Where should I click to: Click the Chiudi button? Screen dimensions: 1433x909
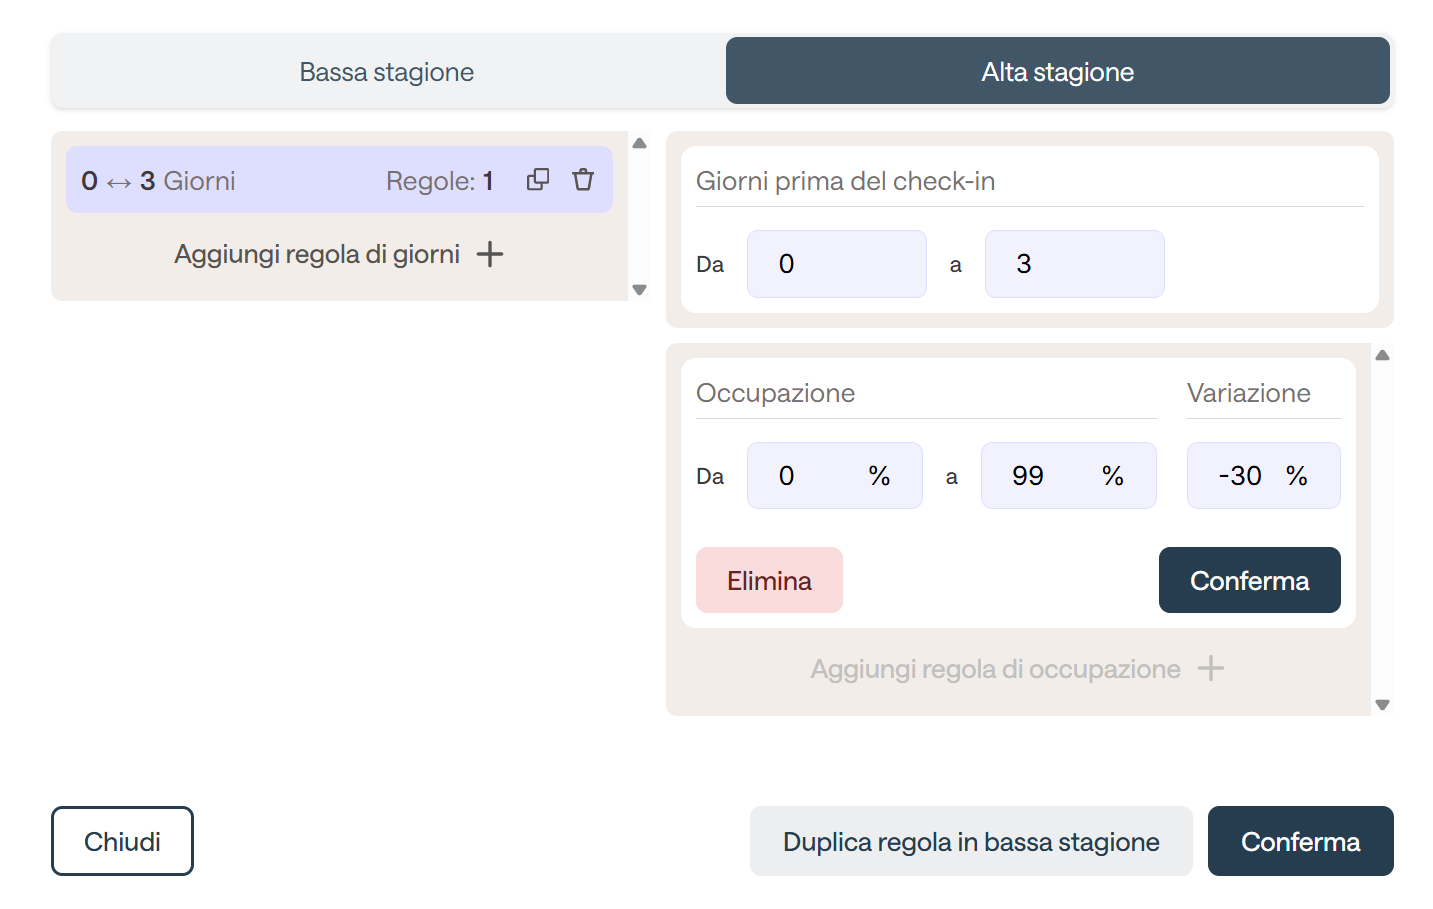pos(122,841)
